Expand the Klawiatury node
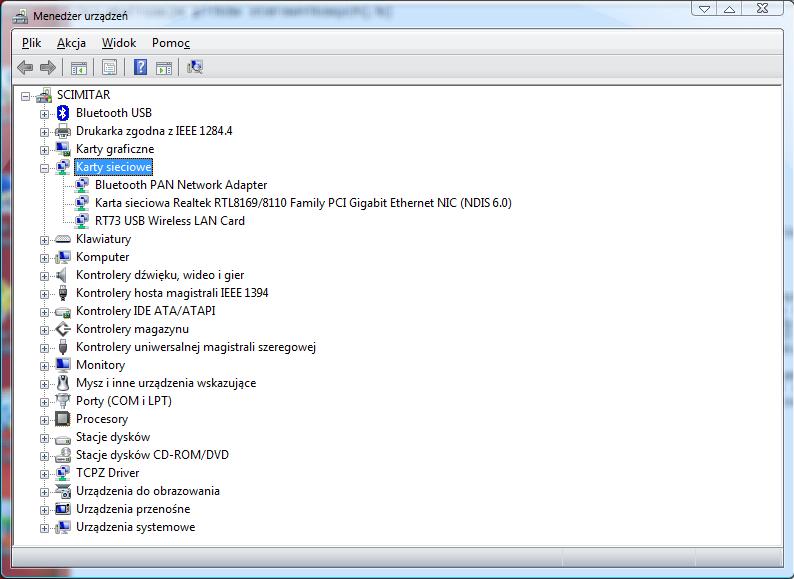The width and height of the screenshot is (794, 579). tap(45, 240)
